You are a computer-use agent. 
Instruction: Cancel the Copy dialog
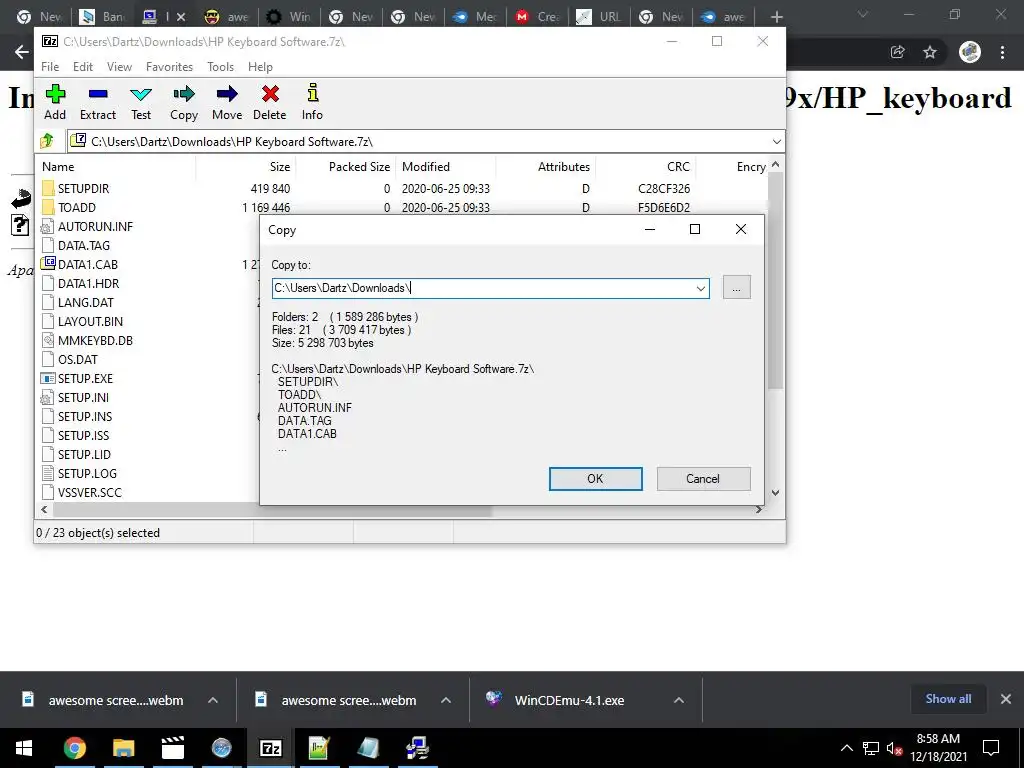pos(703,479)
